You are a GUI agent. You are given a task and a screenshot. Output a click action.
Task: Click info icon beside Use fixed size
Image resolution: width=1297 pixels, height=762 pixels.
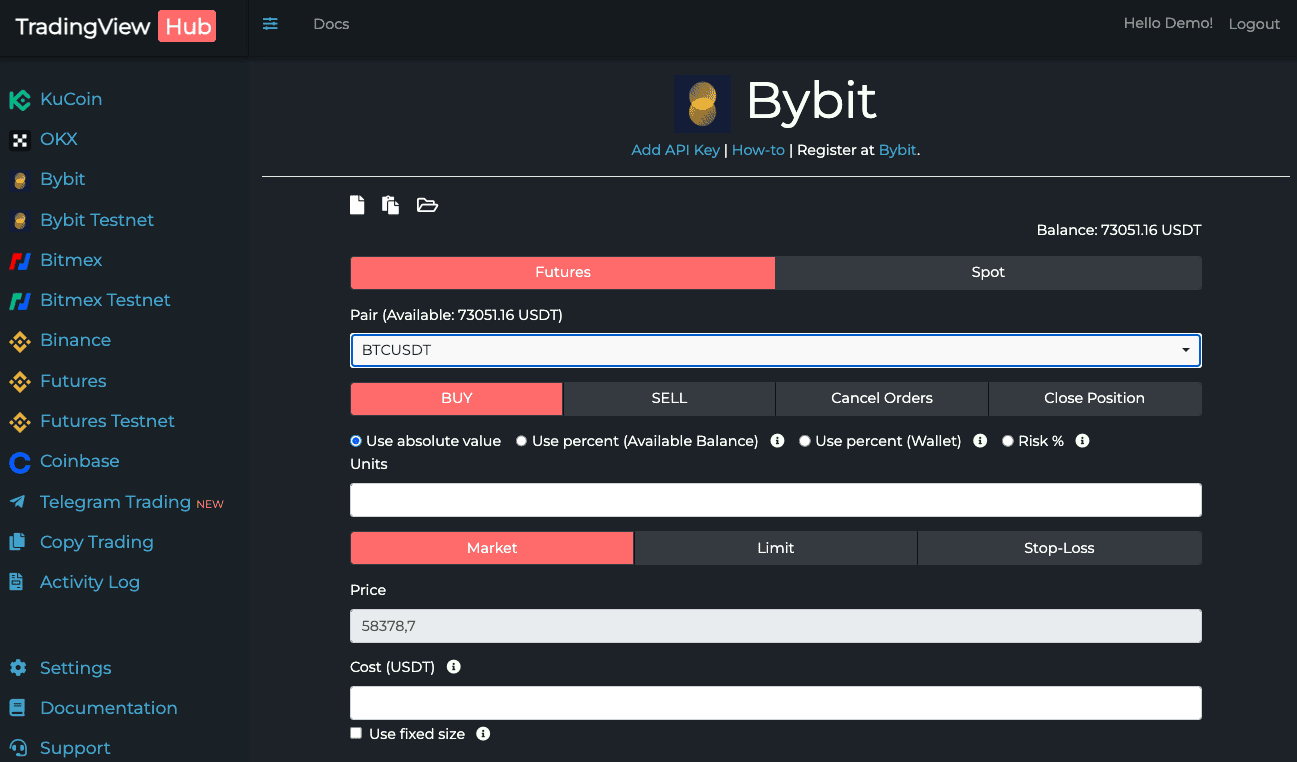click(x=483, y=734)
